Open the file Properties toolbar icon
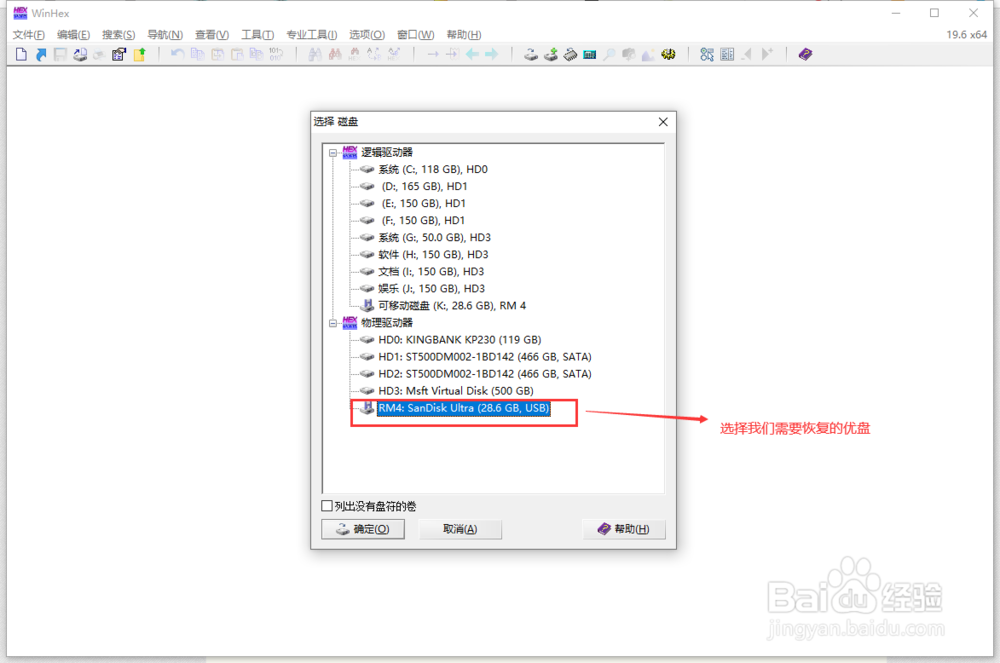 pyautogui.click(x=119, y=54)
